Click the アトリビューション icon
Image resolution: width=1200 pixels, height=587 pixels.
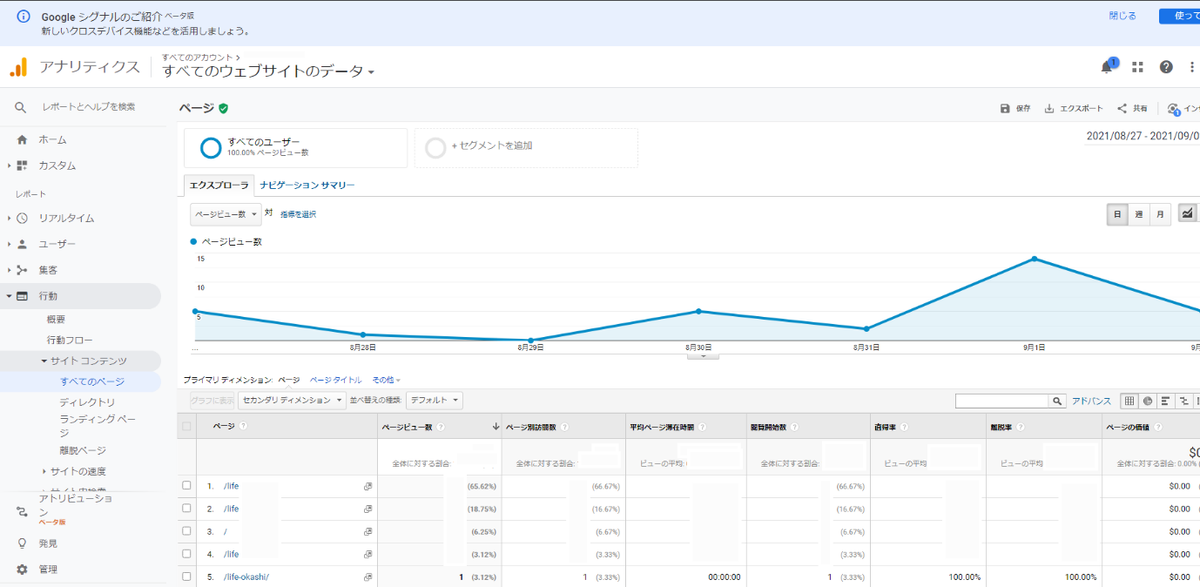pos(22,512)
